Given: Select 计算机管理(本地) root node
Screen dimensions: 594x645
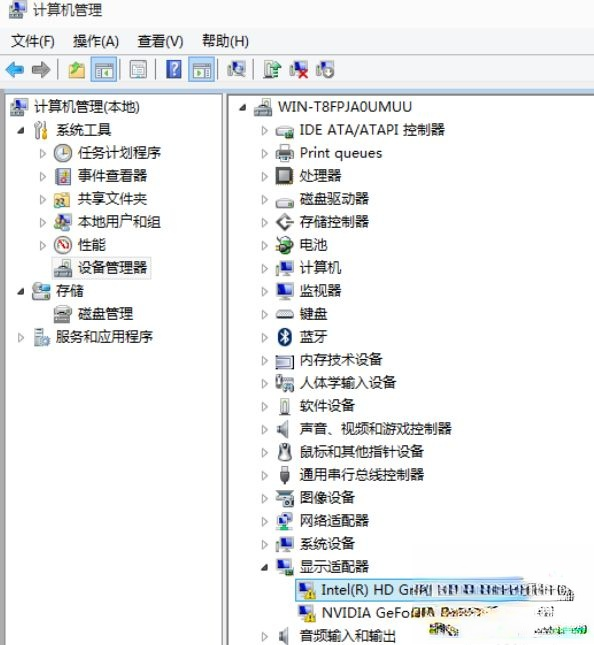Looking at the screenshot, I should [86, 107].
